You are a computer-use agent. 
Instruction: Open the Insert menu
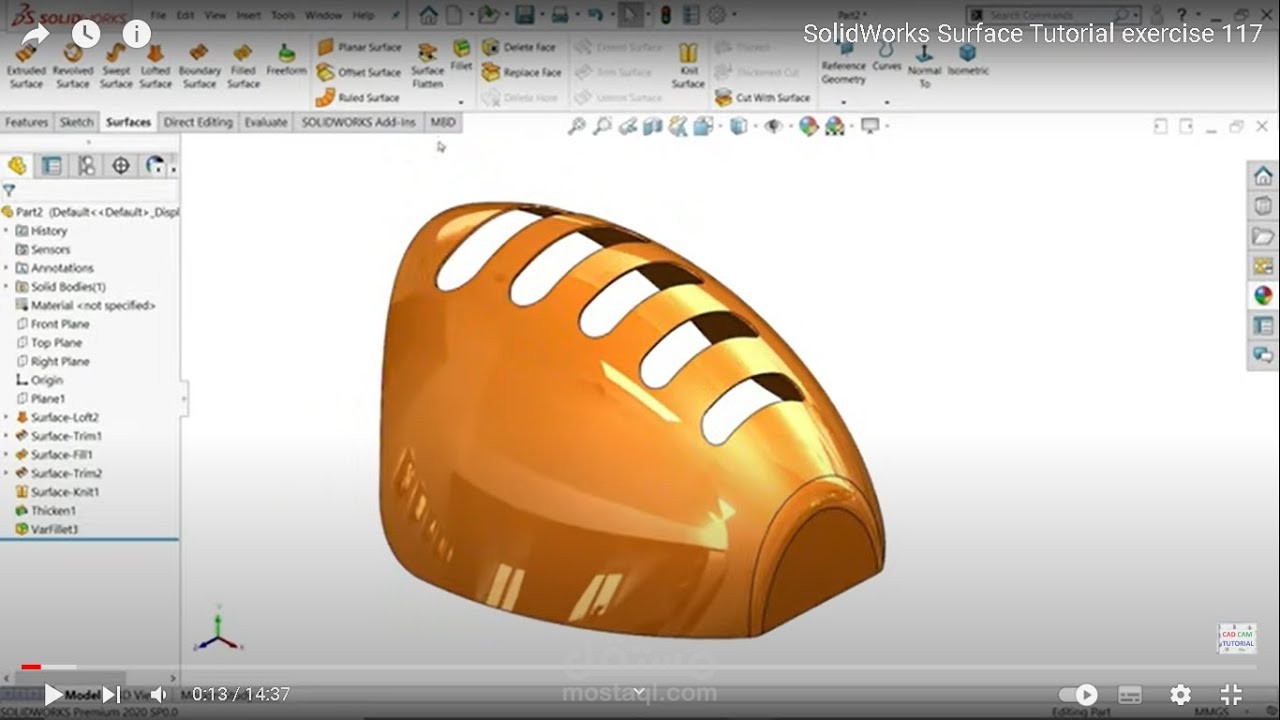(249, 16)
